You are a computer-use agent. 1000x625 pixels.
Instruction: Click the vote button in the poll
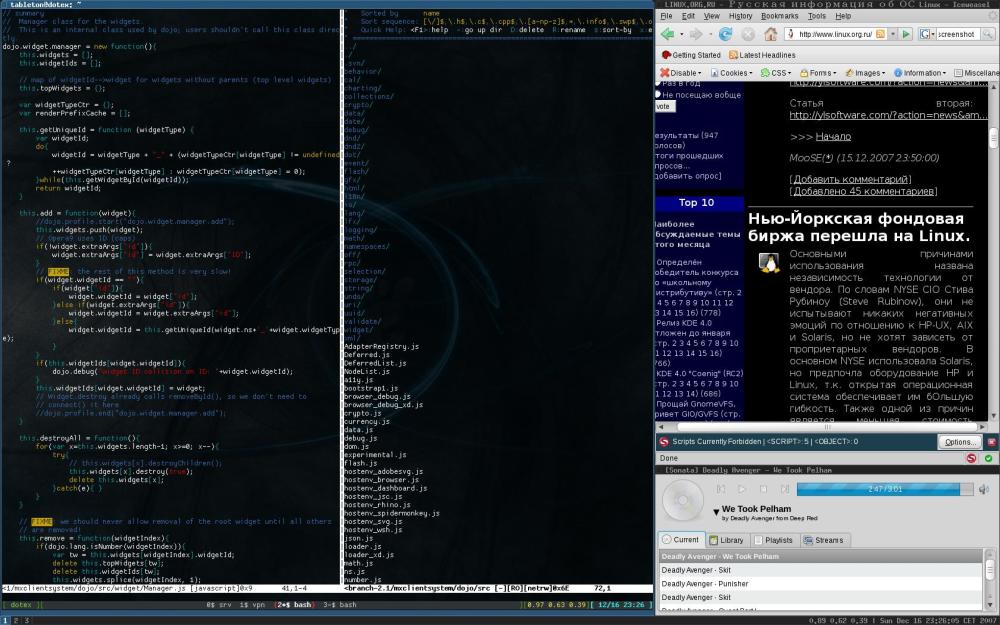click(665, 107)
